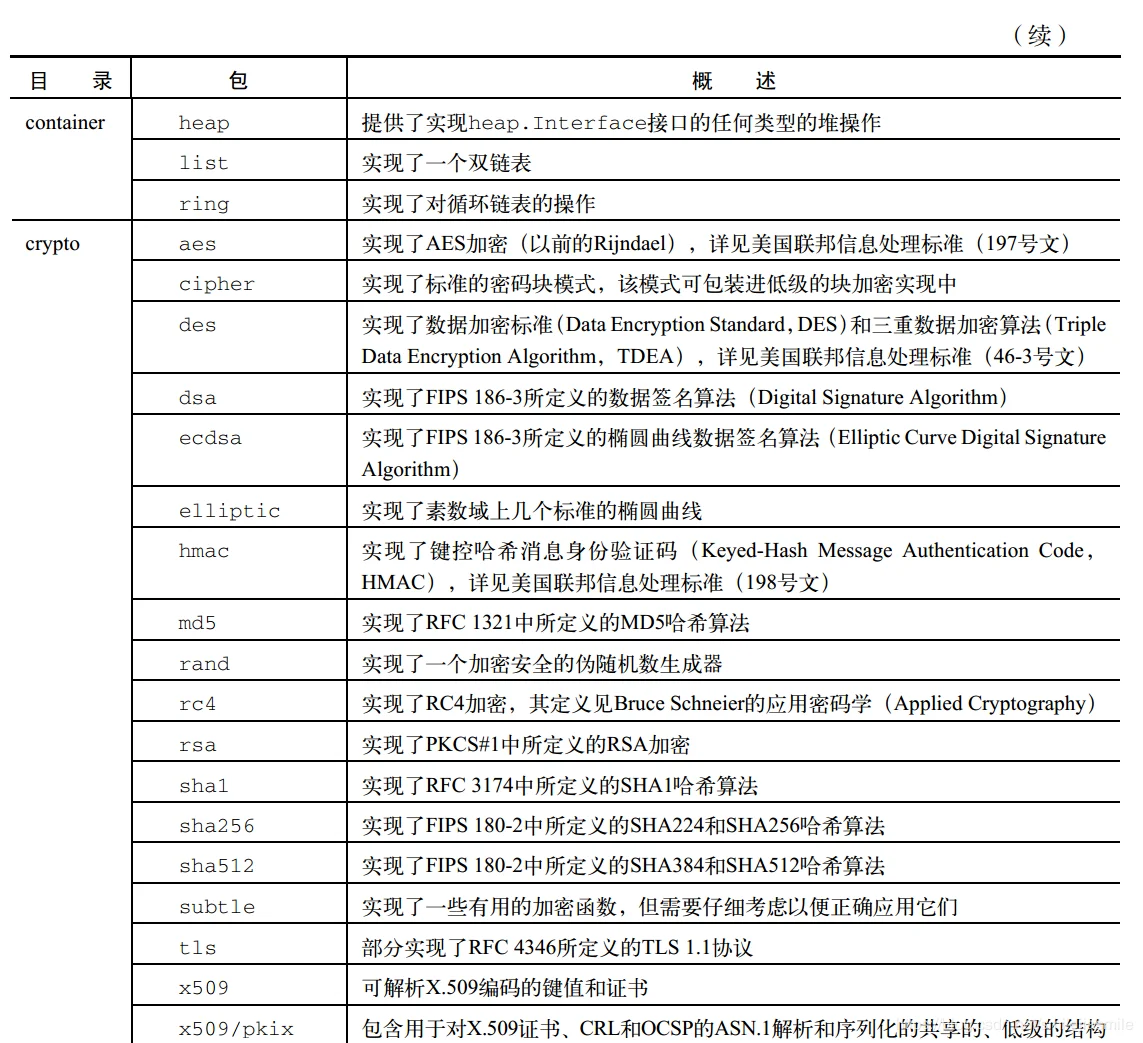Click the 'Digital Signature Algorithm' description of dsa
Screen dimensions: 1143x1043
click(x=684, y=397)
